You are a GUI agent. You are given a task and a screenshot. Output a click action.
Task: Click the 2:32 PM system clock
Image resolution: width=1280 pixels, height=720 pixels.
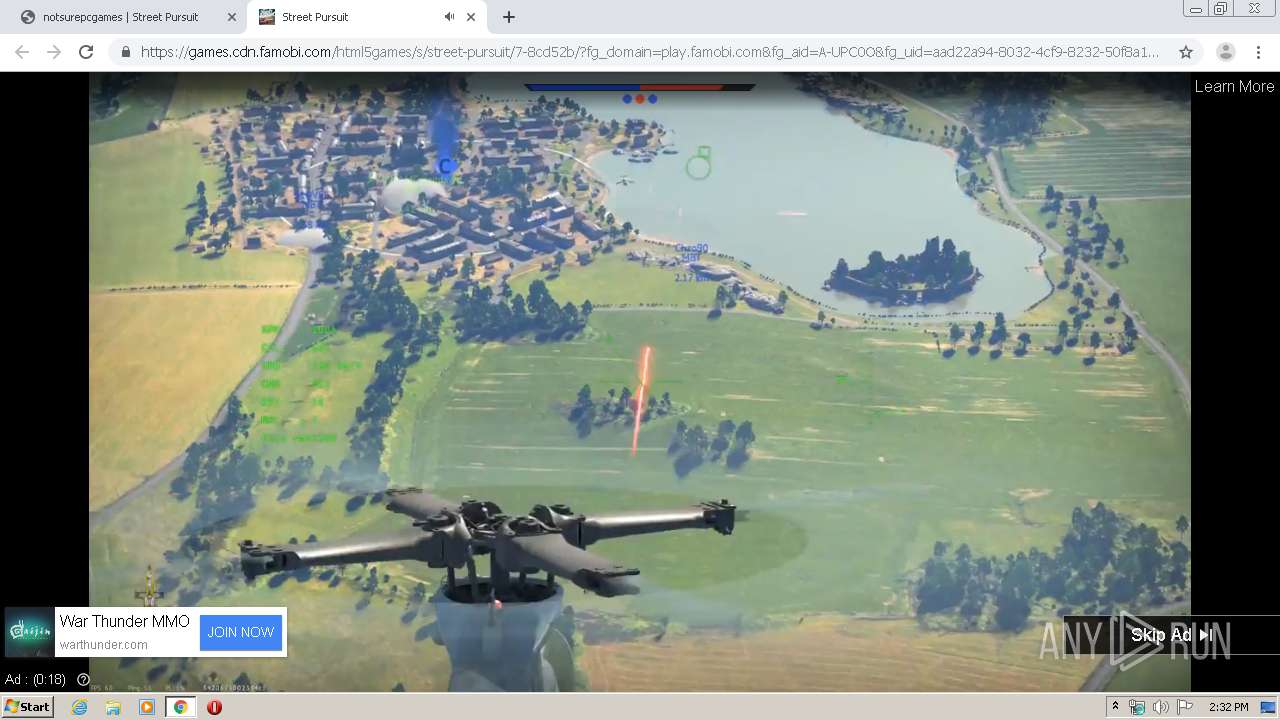tap(1228, 707)
